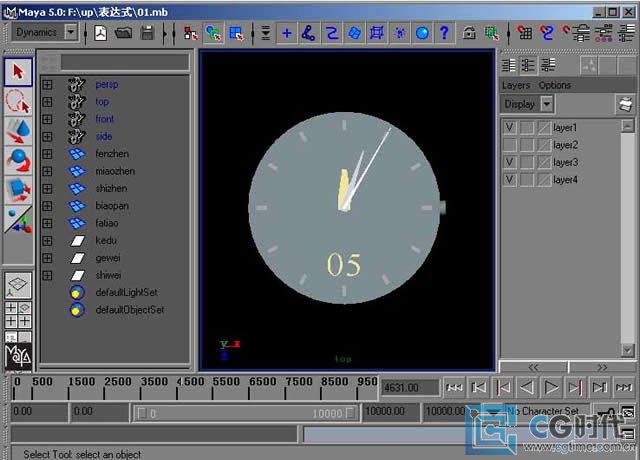Click the Play backwards button

click(x=527, y=387)
